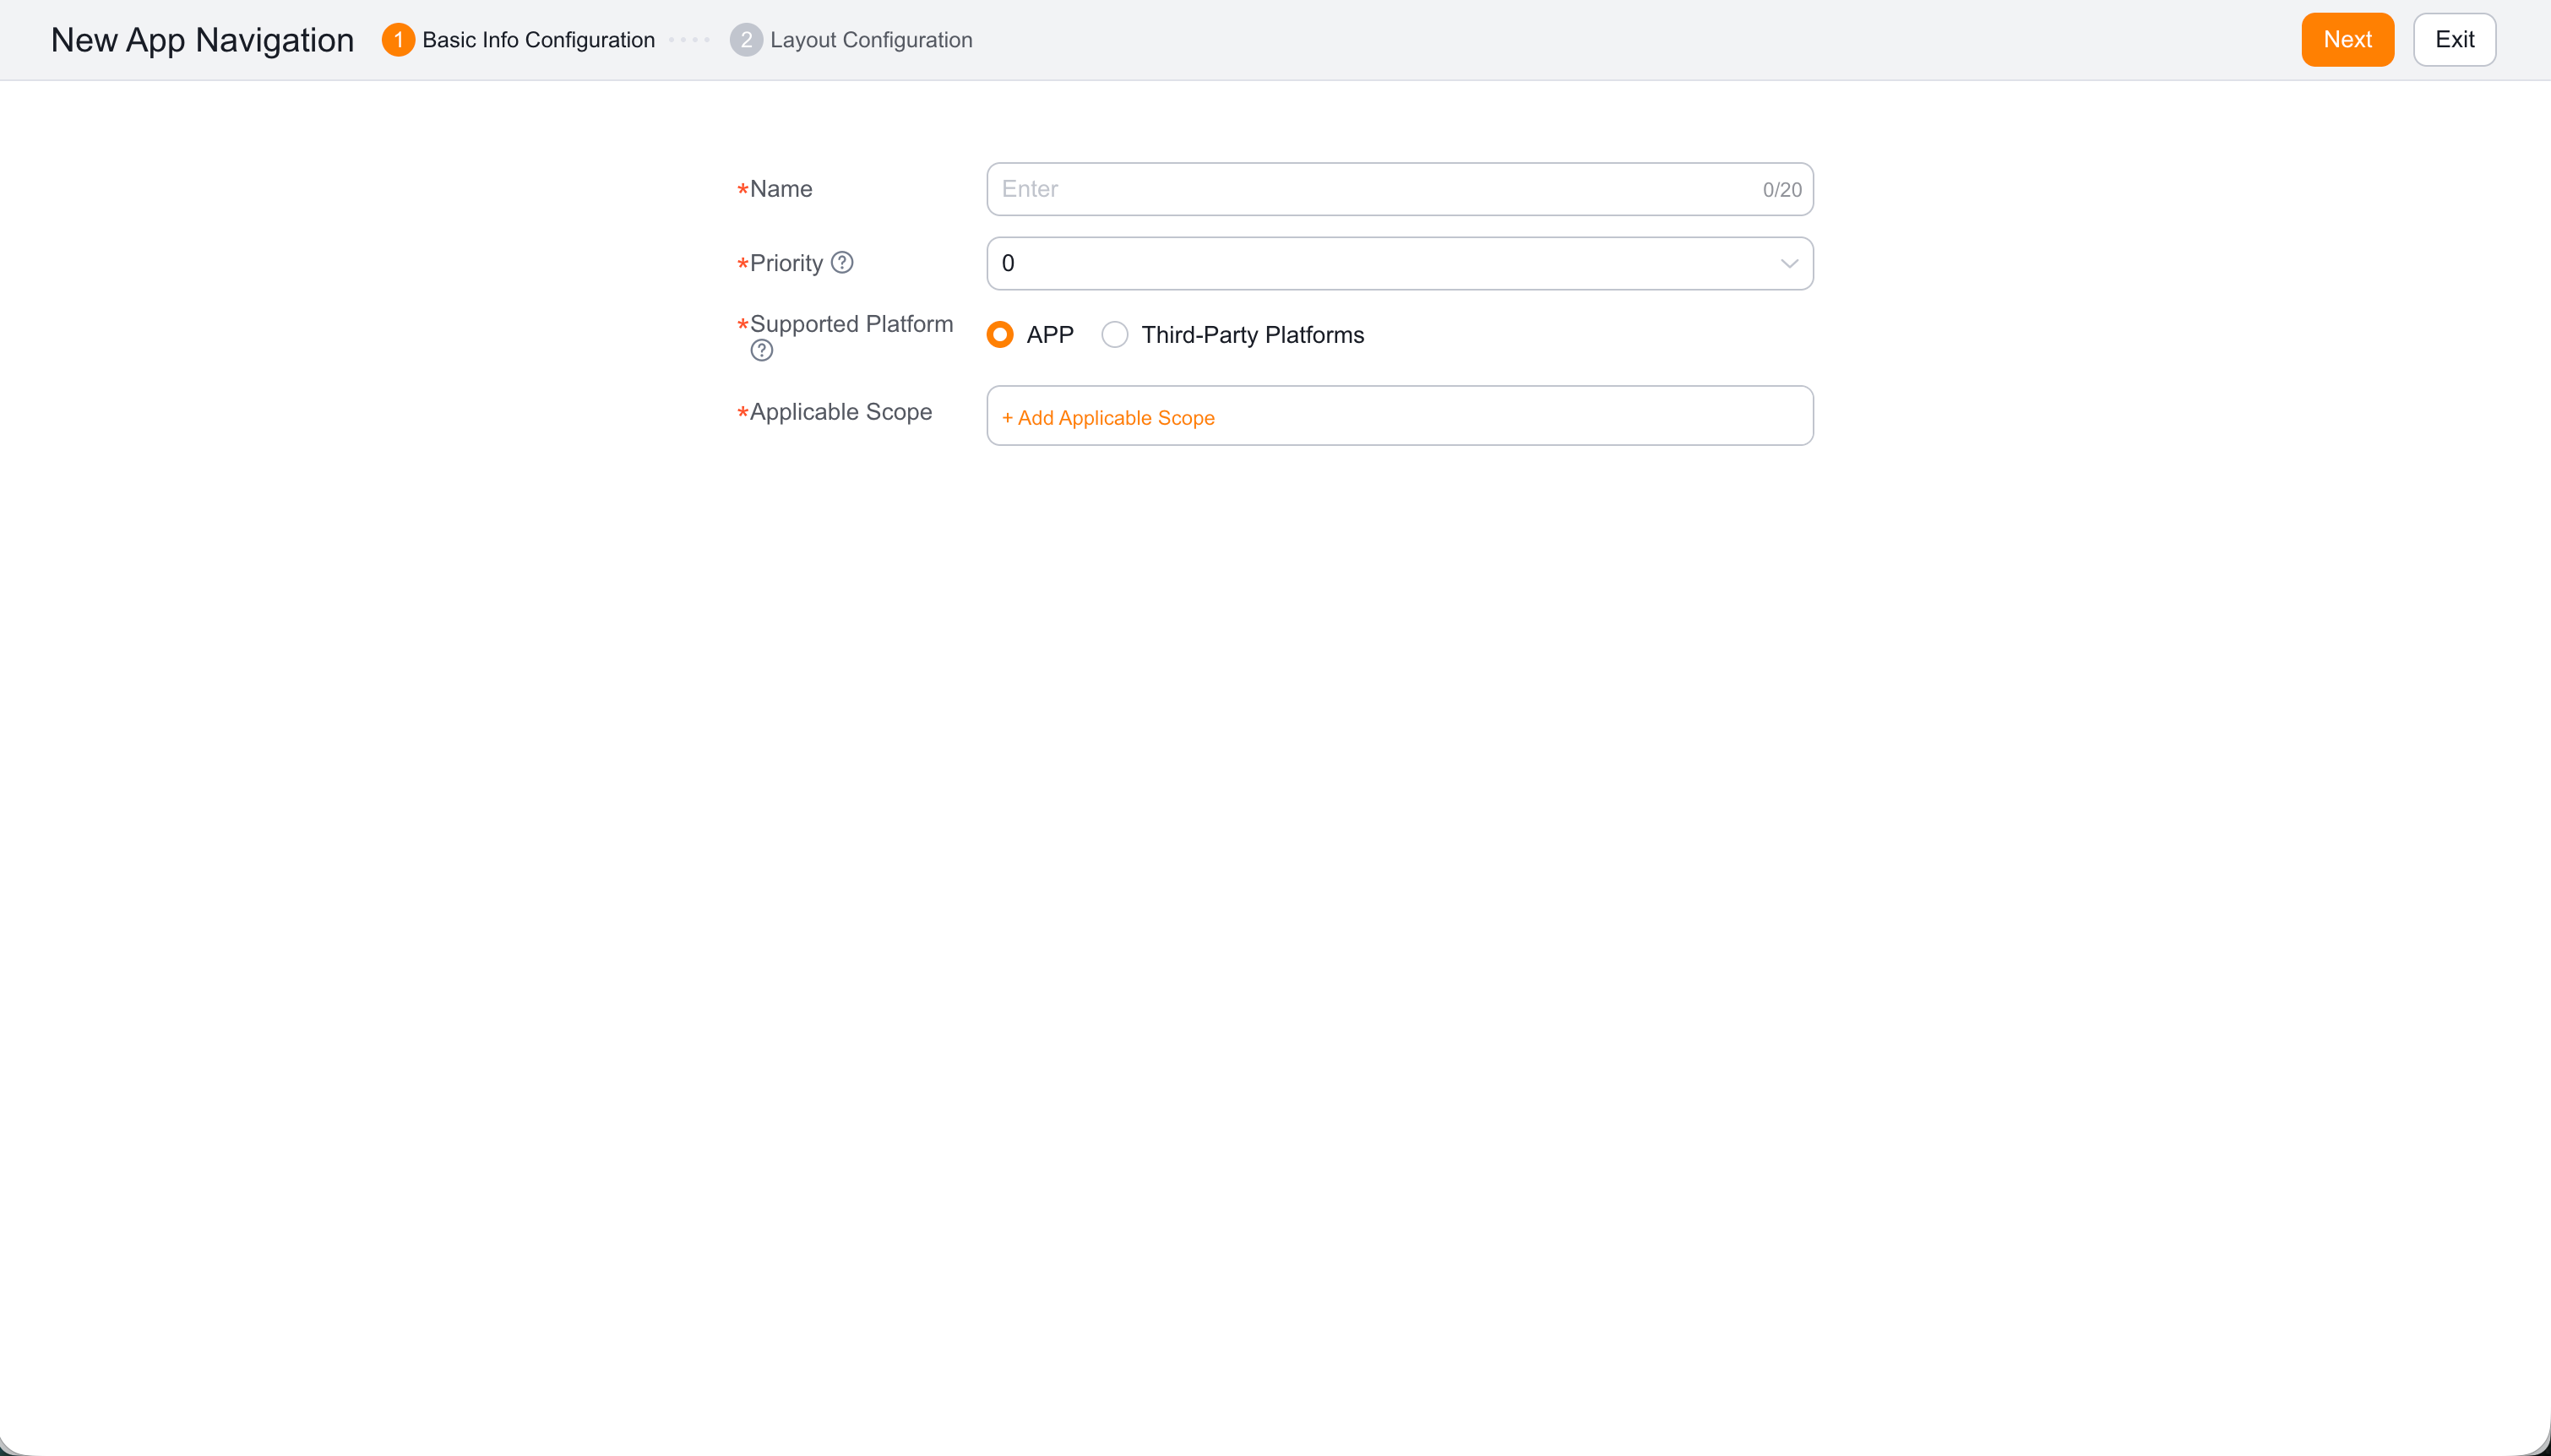Click the Priority help question-mark icon
Viewport: 2551px width, 1456px height.
842,262
